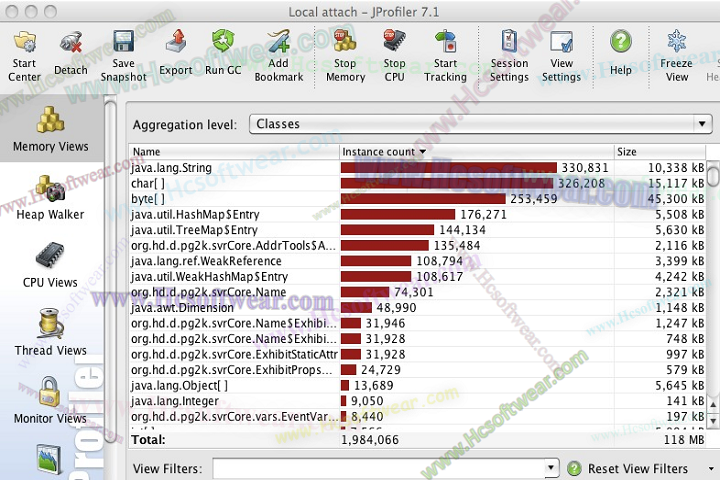The height and width of the screenshot is (480, 720).
Task: Select the java.lang.Object[ ] row
Action: click(417, 385)
